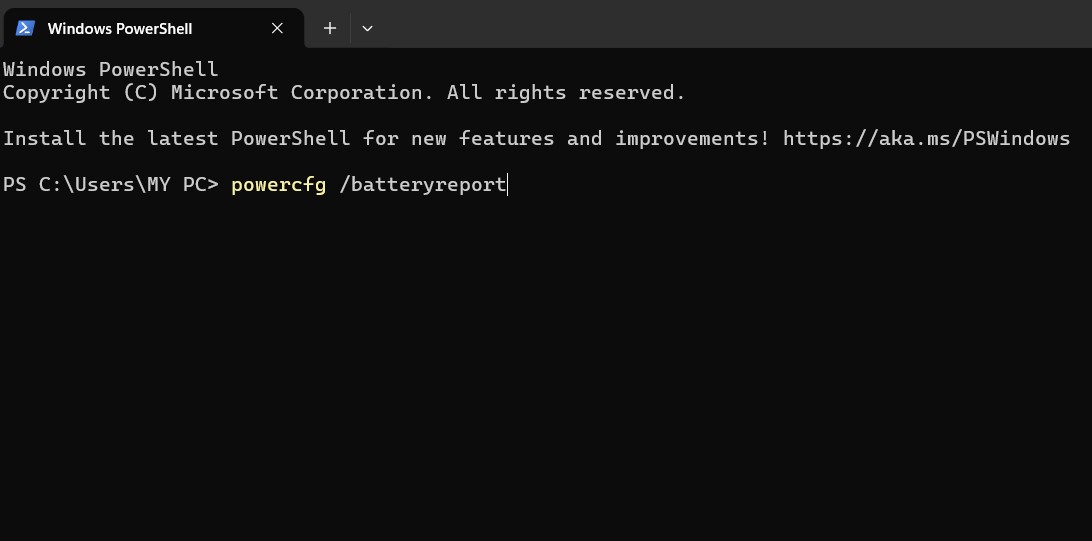Click the first line reading Windows PowerShell

pyautogui.click(x=110, y=69)
